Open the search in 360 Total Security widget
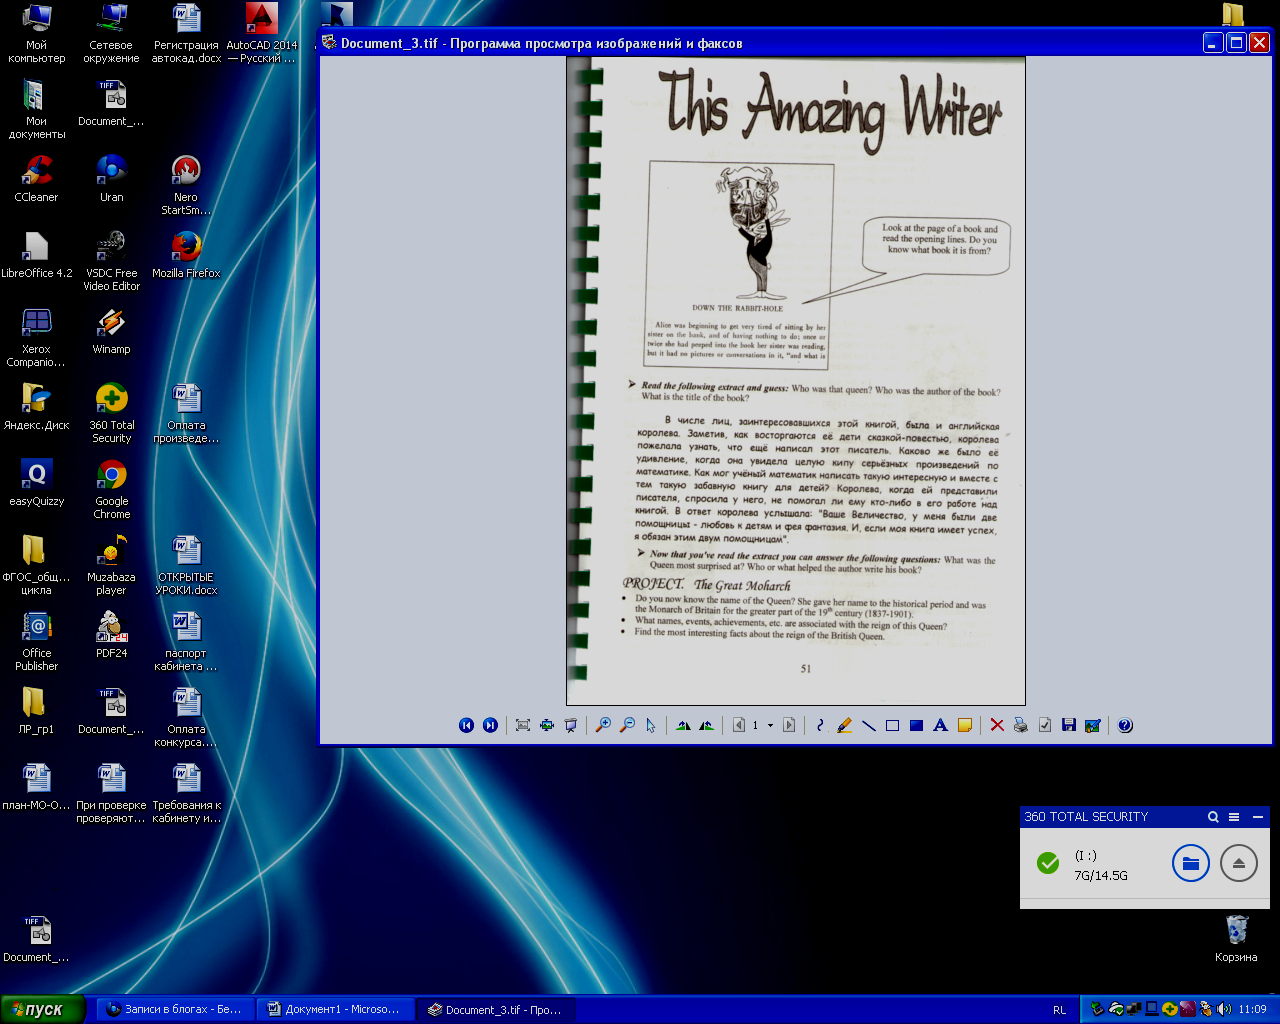Screen dimensions: 1280x1024 click(x=1213, y=817)
